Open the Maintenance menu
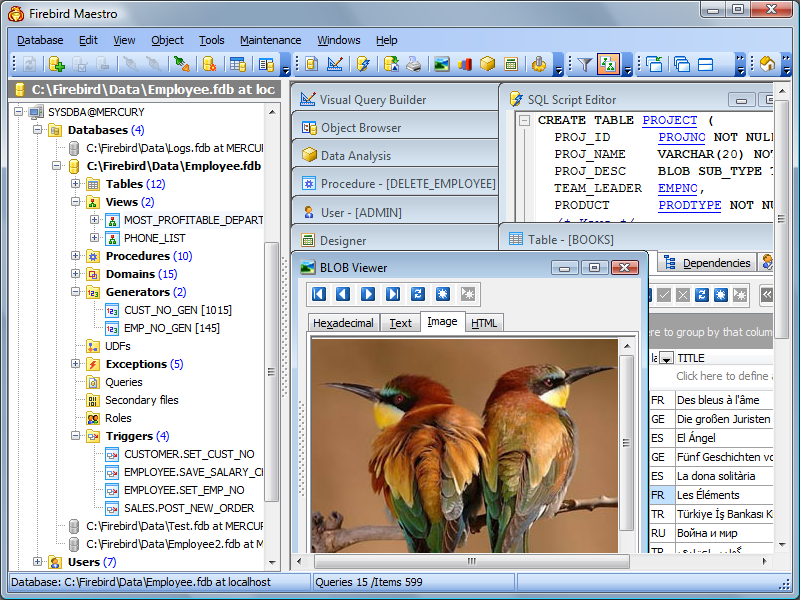This screenshot has height=600, width=800. [270, 40]
